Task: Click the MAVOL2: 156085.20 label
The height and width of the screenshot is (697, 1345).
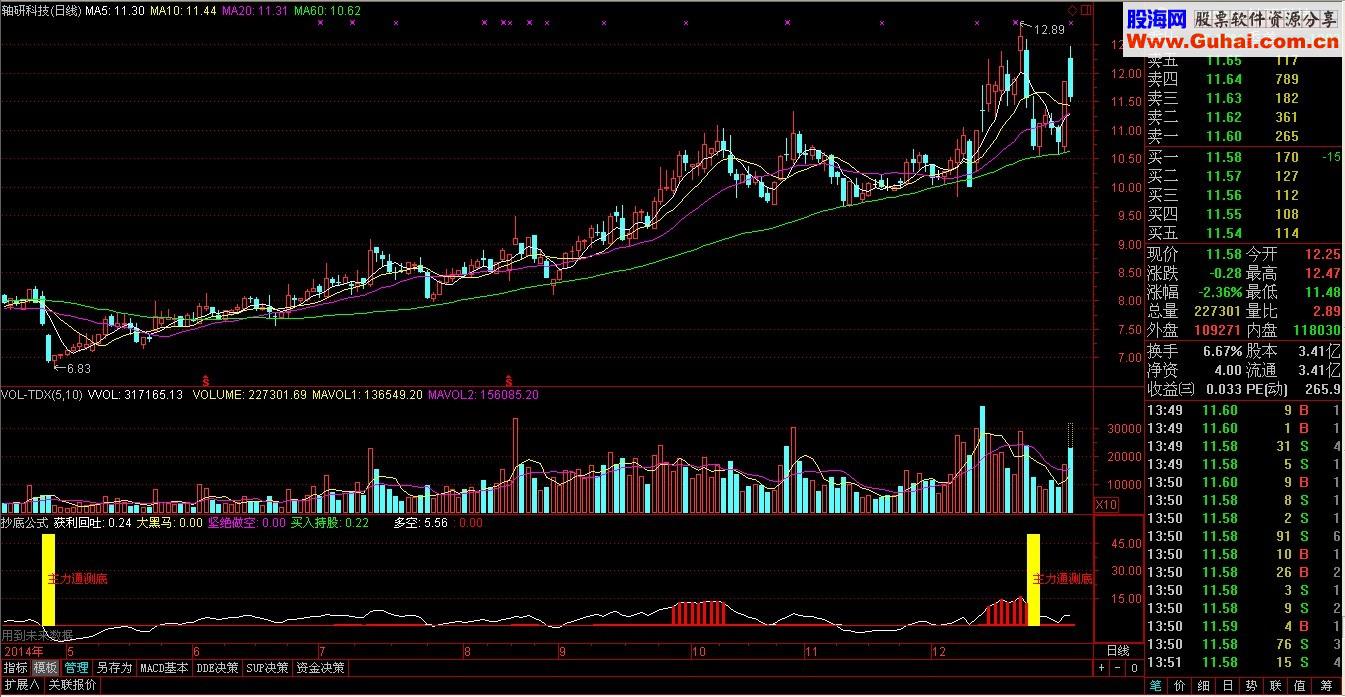Action: (x=483, y=395)
